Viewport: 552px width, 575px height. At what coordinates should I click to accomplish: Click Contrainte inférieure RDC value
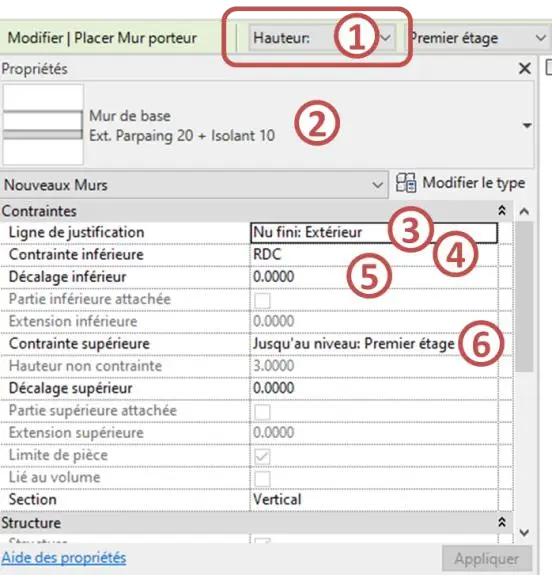374,254
